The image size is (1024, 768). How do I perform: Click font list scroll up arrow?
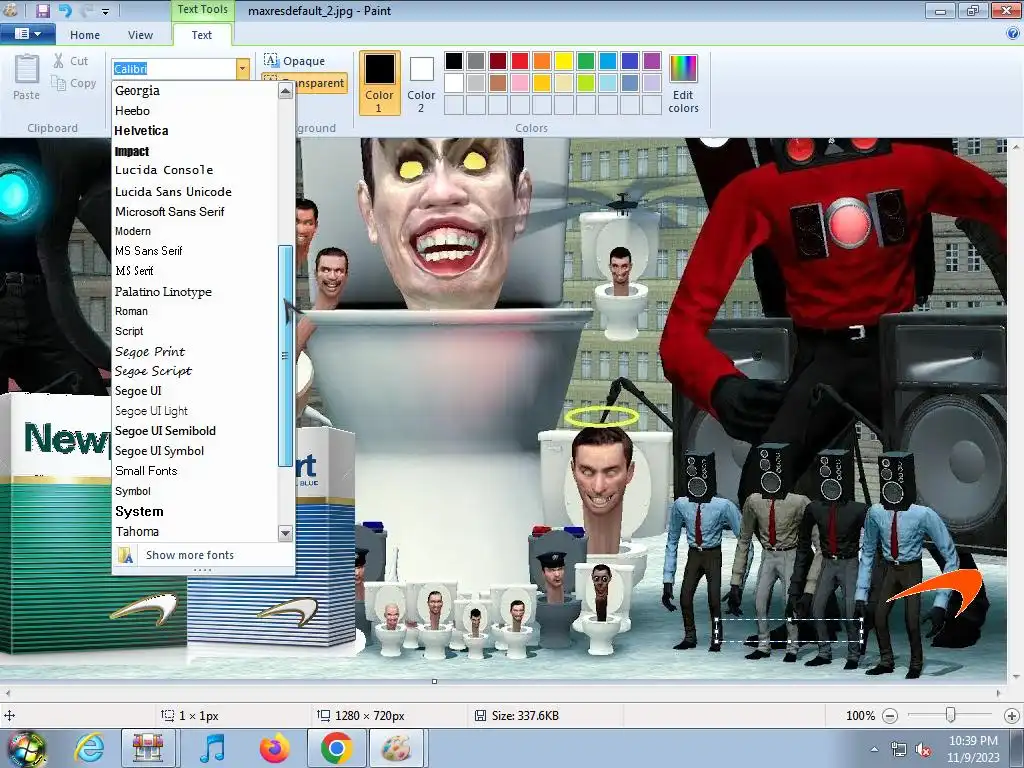(285, 91)
